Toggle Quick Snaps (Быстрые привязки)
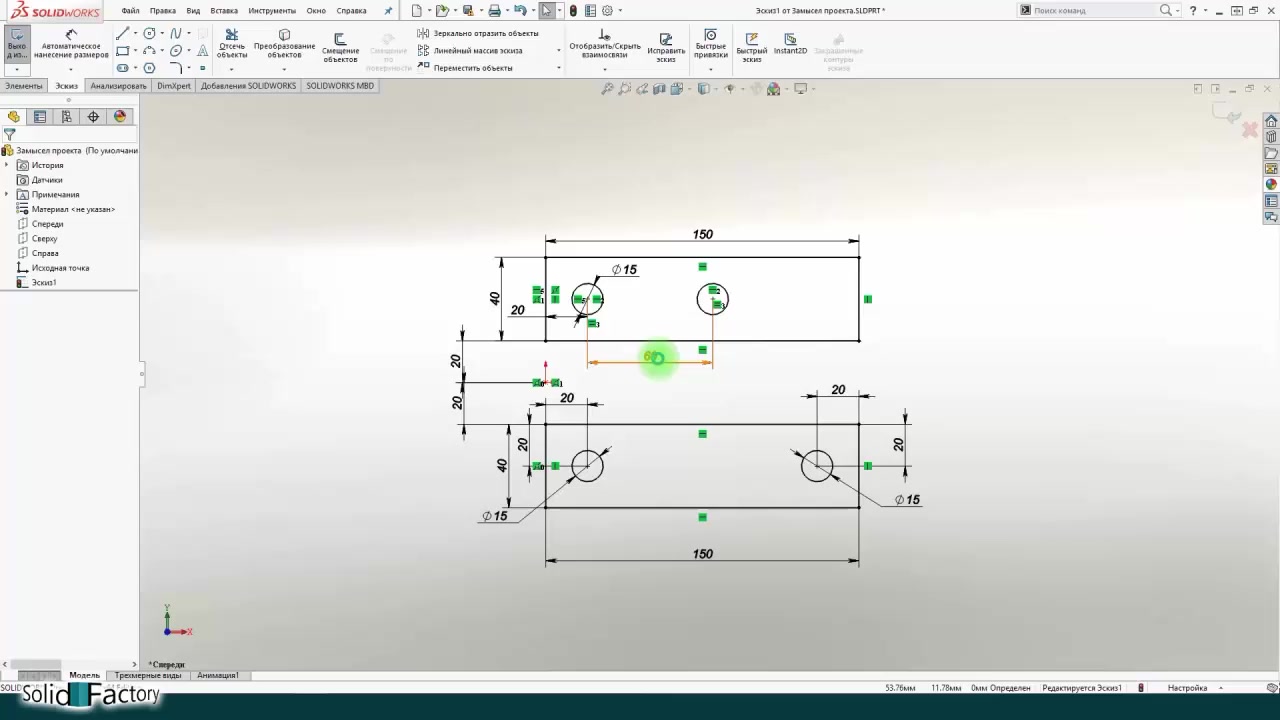 (x=710, y=45)
